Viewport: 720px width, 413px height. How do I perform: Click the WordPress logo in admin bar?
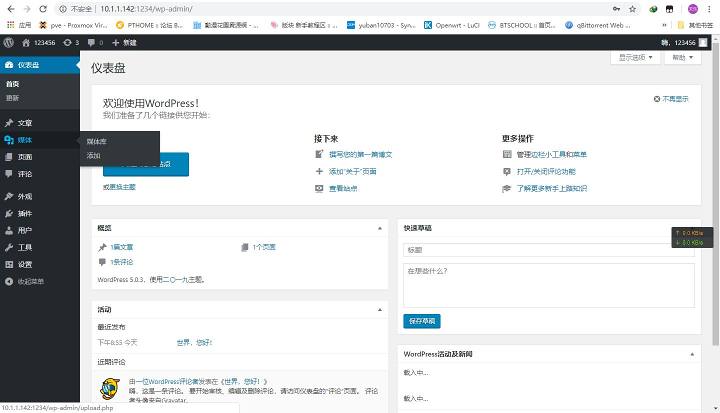[8, 42]
